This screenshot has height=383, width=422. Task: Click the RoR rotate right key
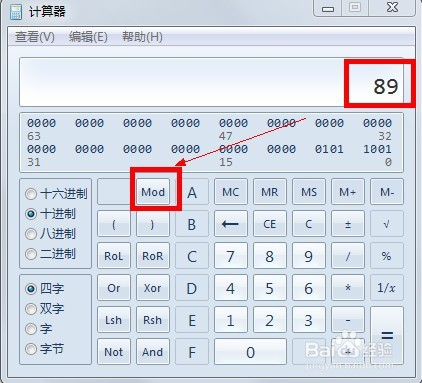[153, 256]
